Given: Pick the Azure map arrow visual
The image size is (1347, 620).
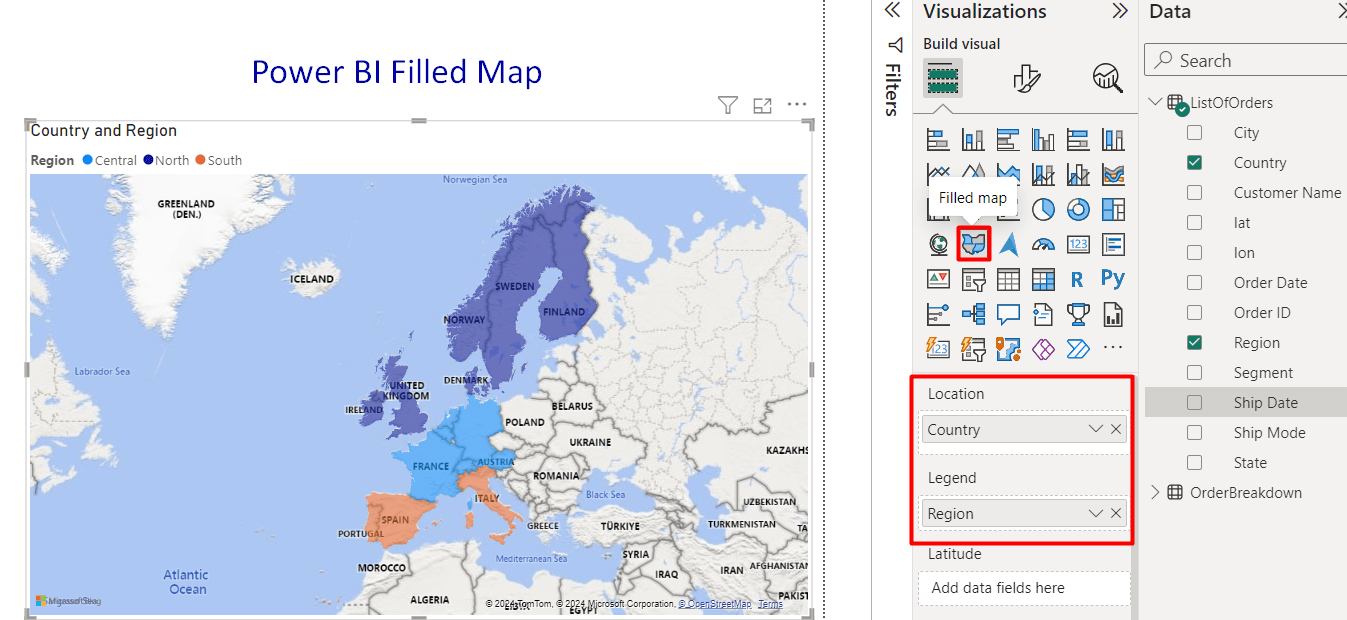Looking at the screenshot, I should 1008,244.
